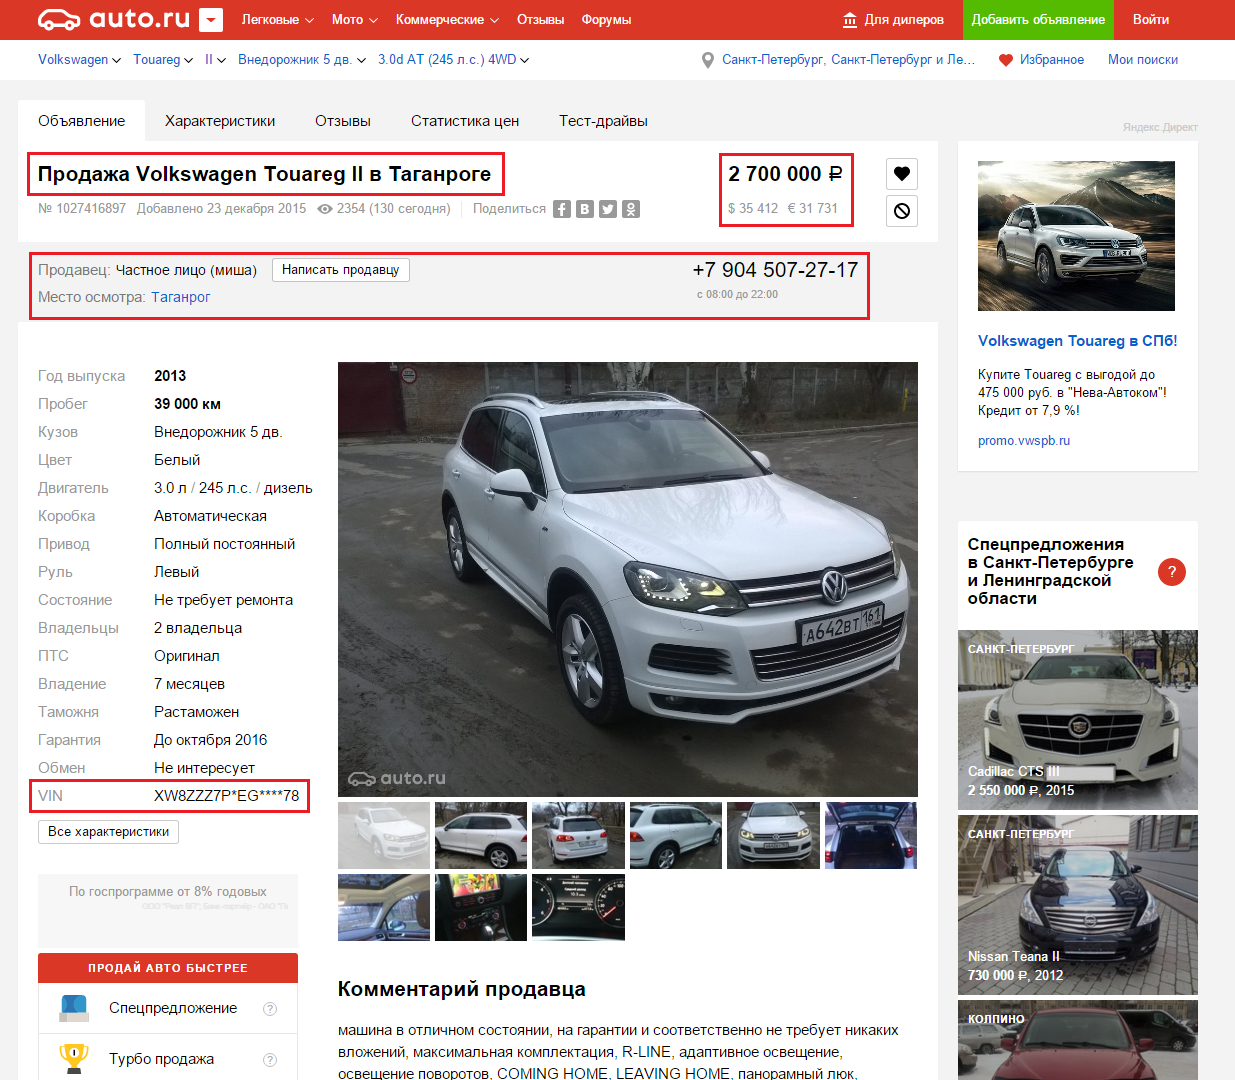1235x1080 pixels.
Task: Click the Touareg ad image
Action: click(1076, 236)
